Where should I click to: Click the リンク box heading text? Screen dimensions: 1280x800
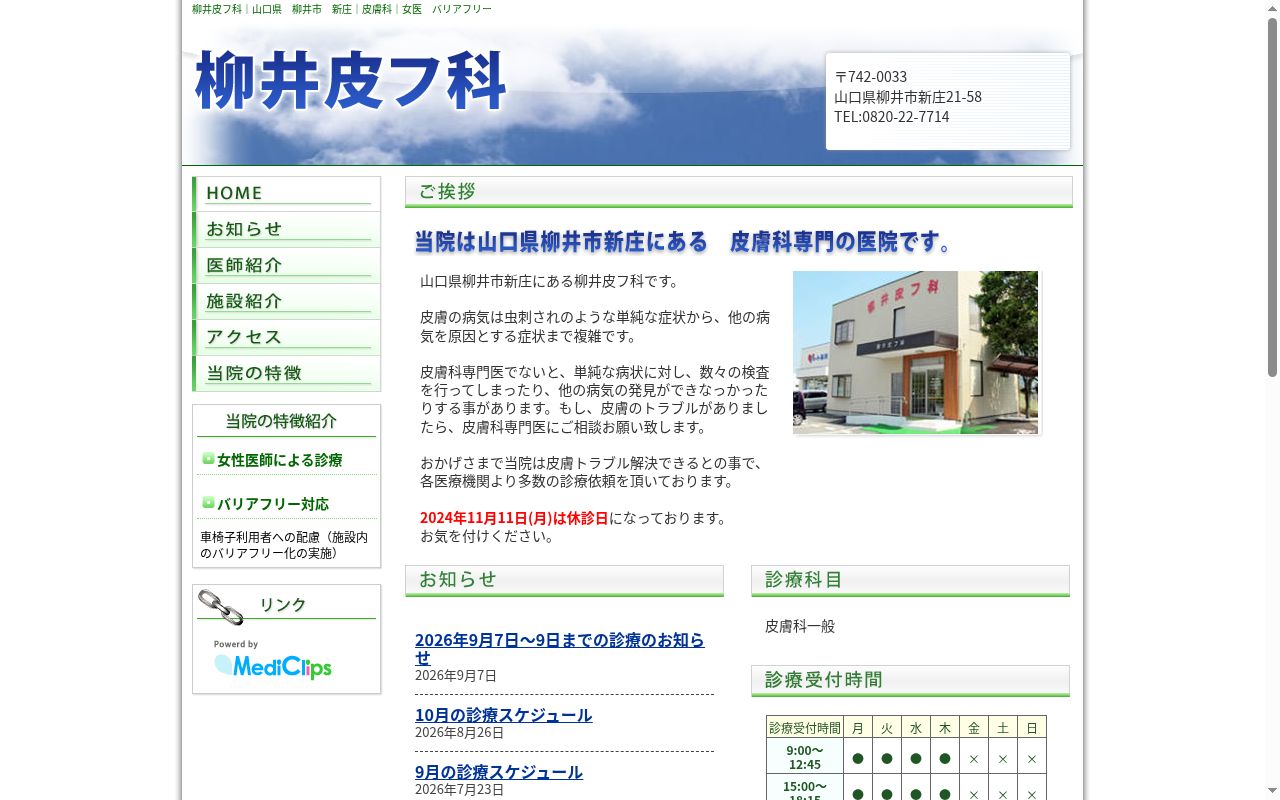pyautogui.click(x=283, y=605)
